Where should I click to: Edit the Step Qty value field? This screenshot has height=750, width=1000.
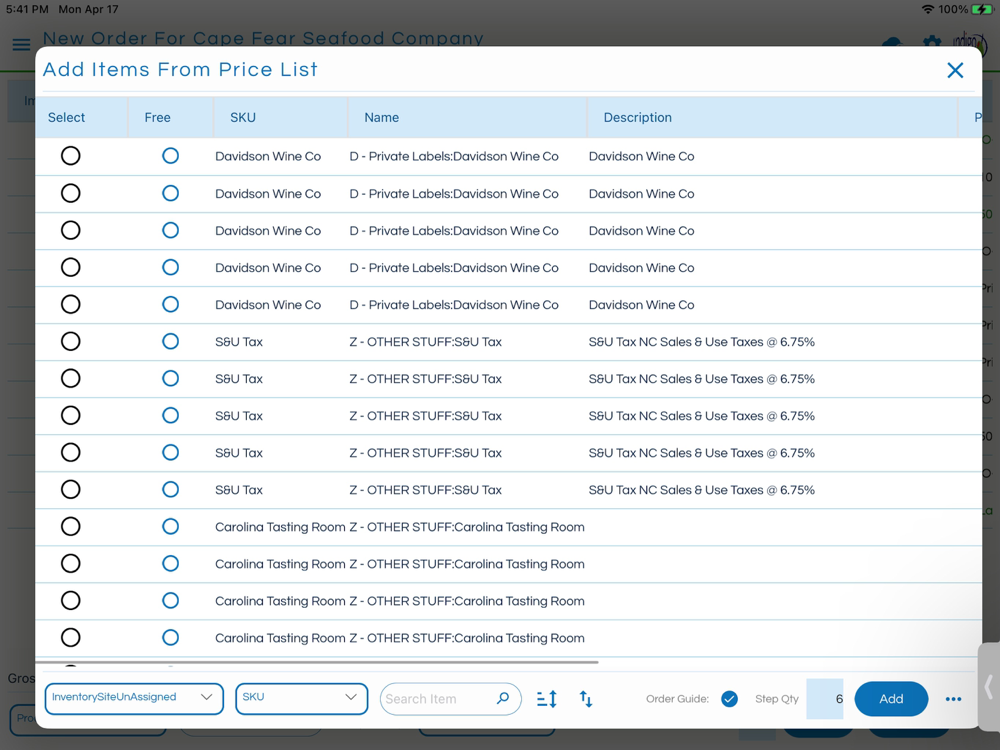[825, 699]
